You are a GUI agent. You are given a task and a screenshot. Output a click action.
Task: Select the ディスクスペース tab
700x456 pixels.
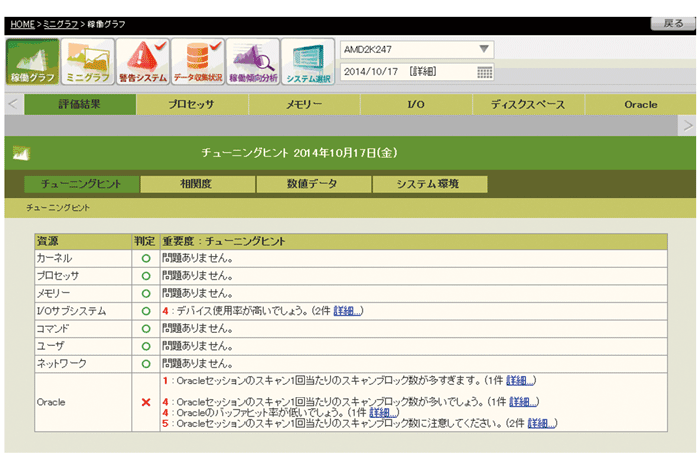pyautogui.click(x=527, y=104)
